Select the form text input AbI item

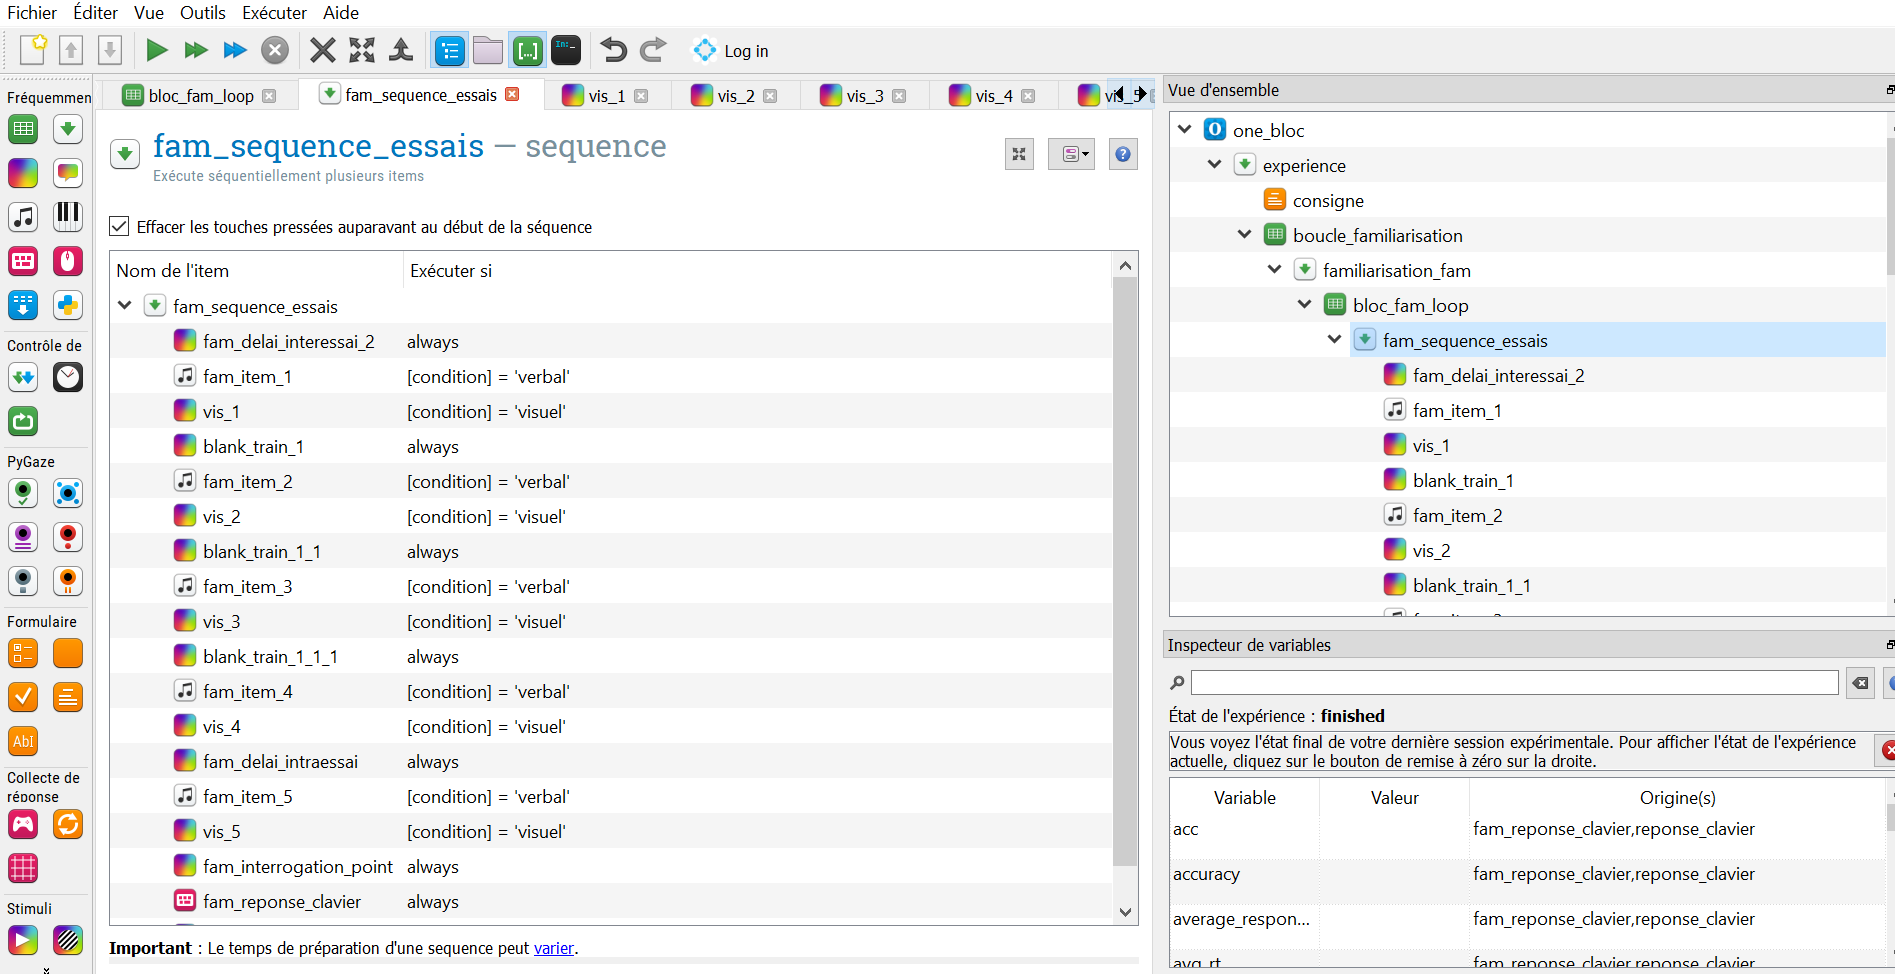(23, 741)
